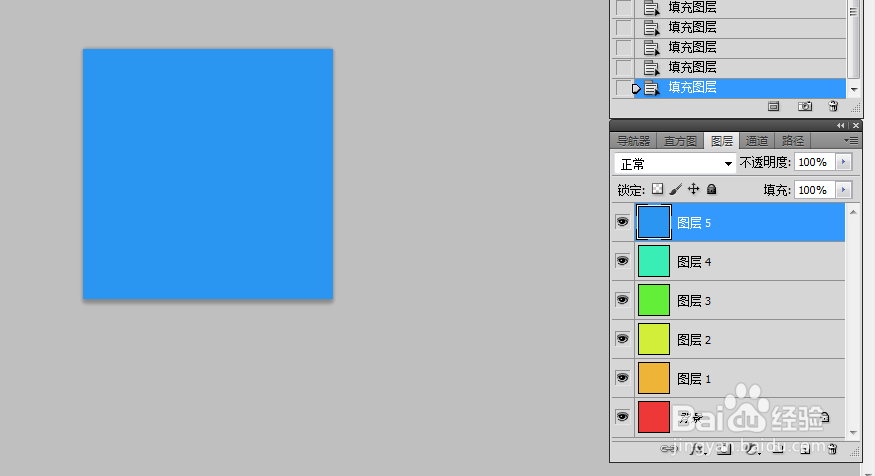Click the blue canvas square
This screenshot has width=875, height=476.
click(x=208, y=174)
